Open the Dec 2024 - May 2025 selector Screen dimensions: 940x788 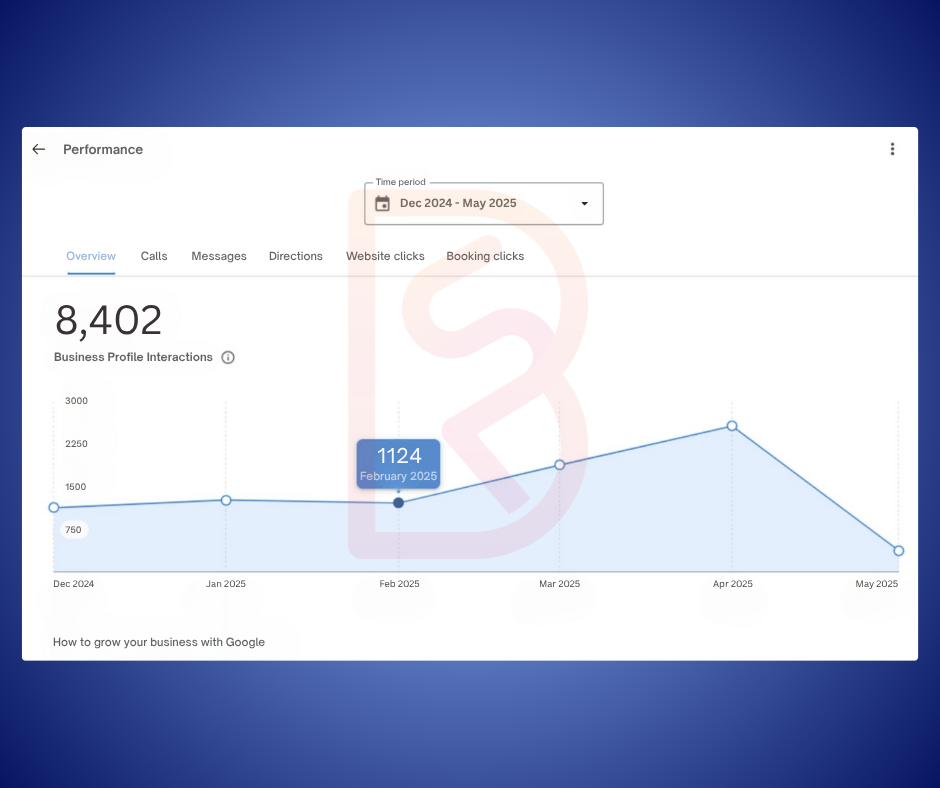click(x=484, y=203)
